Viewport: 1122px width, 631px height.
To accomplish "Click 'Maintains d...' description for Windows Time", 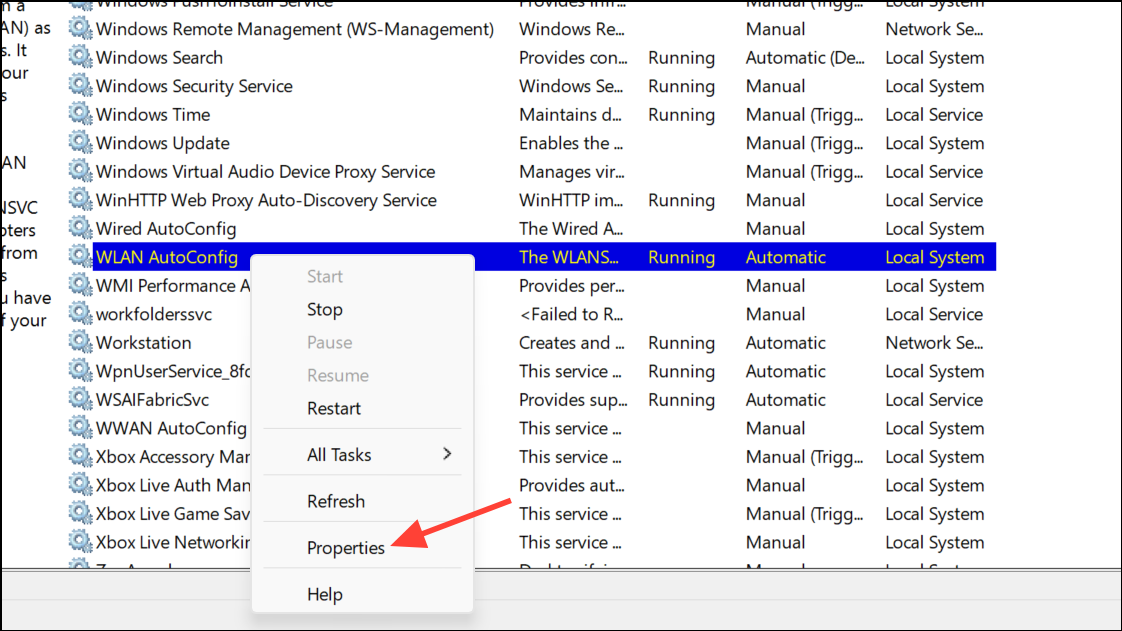I will click(x=570, y=114).
